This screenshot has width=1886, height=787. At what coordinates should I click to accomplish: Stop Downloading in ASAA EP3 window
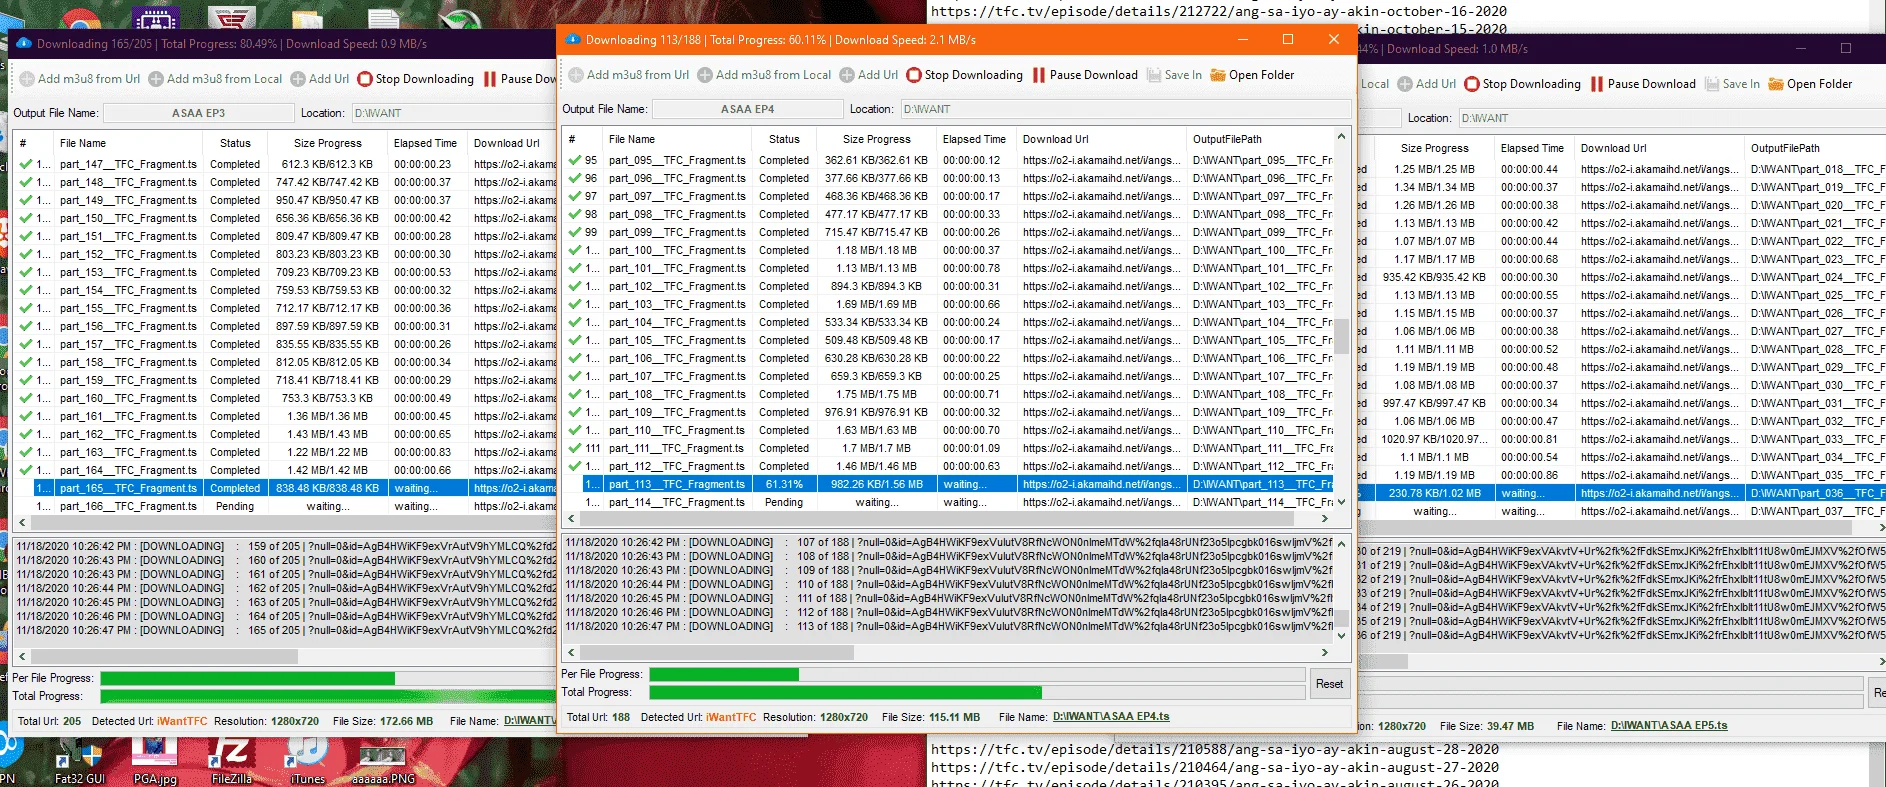[x=415, y=79]
